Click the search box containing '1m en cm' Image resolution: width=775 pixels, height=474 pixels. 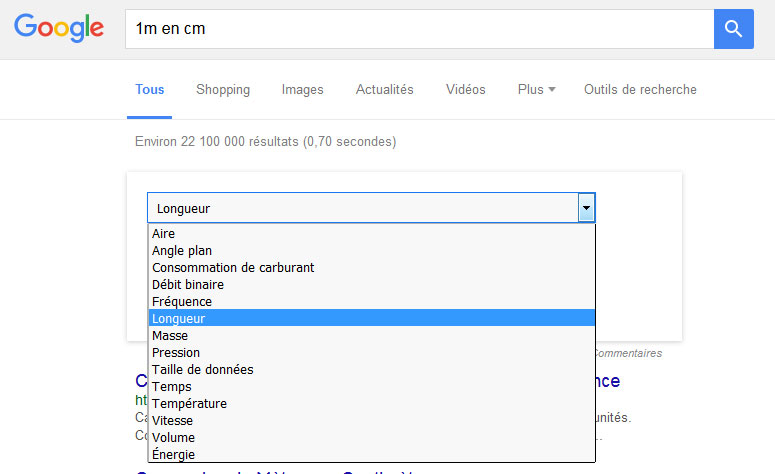tap(418, 29)
